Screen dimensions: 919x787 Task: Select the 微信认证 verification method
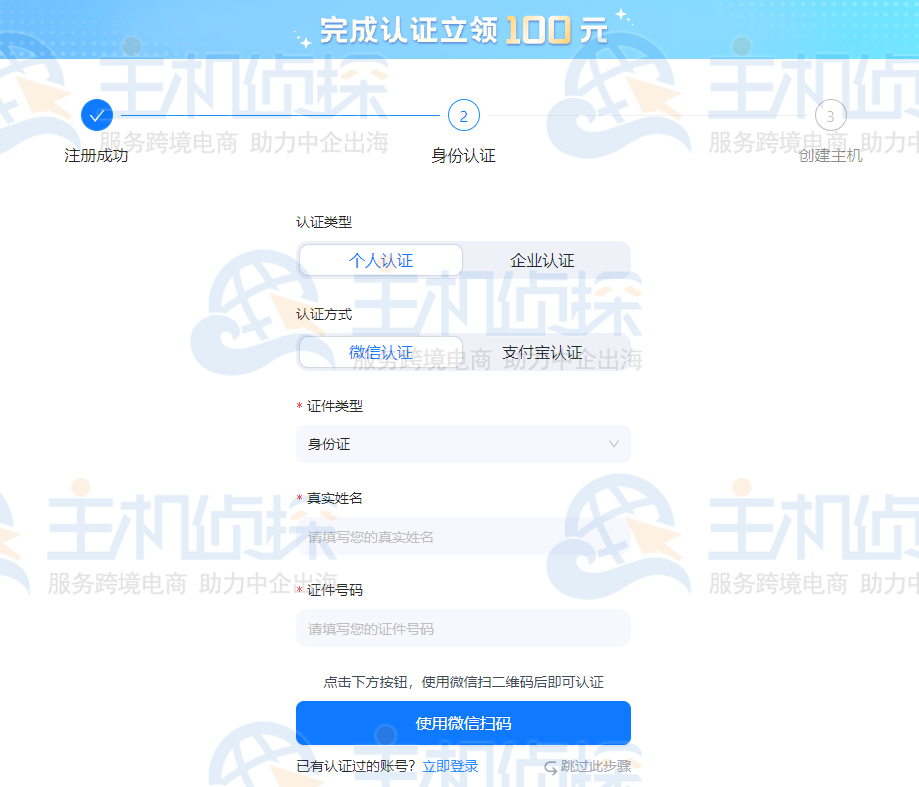point(380,352)
